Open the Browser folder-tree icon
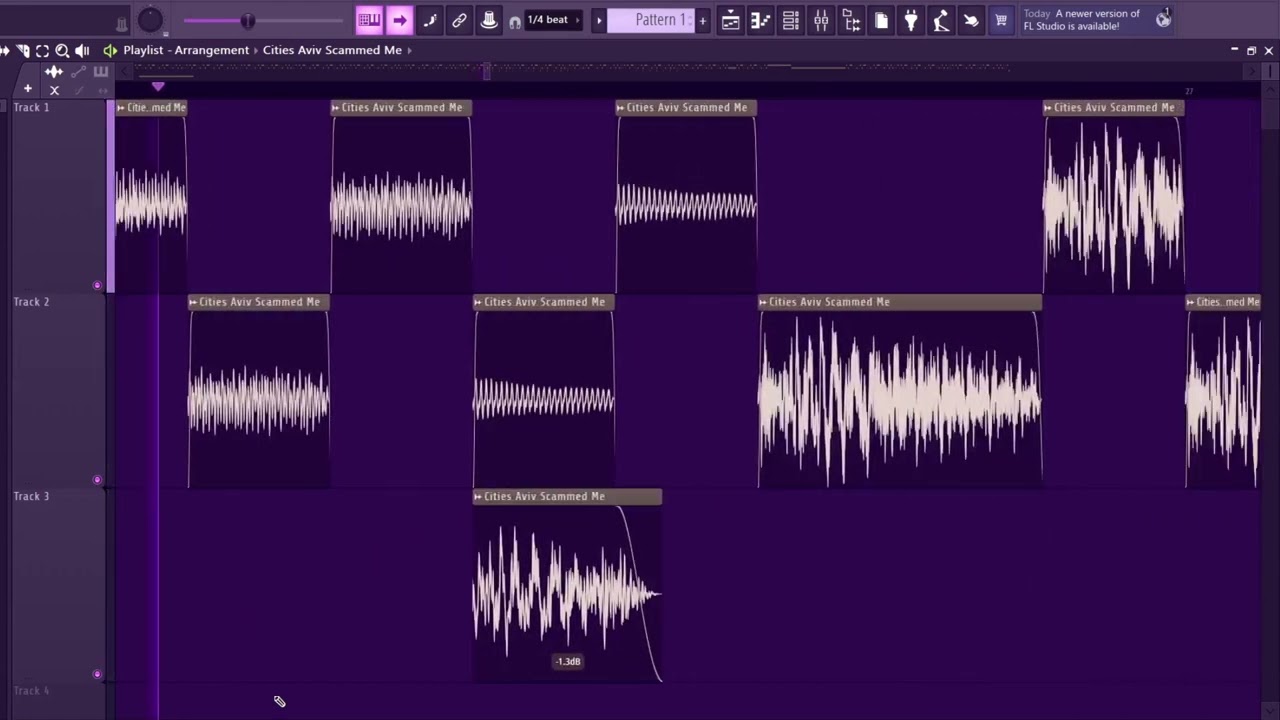 click(x=851, y=20)
